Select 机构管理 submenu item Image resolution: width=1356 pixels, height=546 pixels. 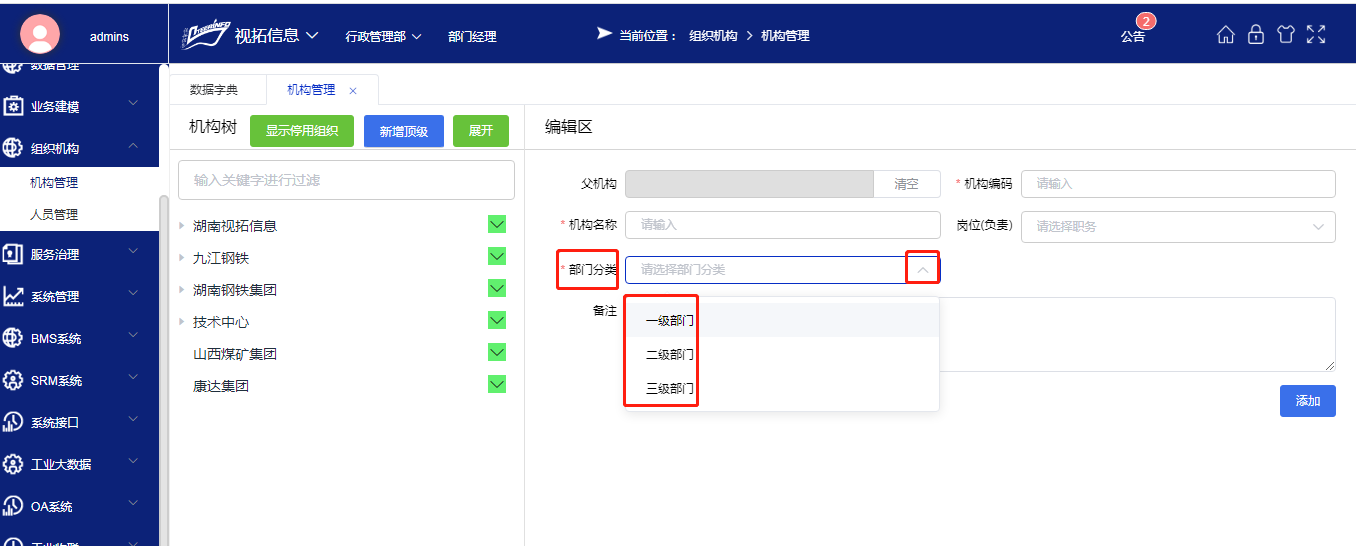[54, 183]
